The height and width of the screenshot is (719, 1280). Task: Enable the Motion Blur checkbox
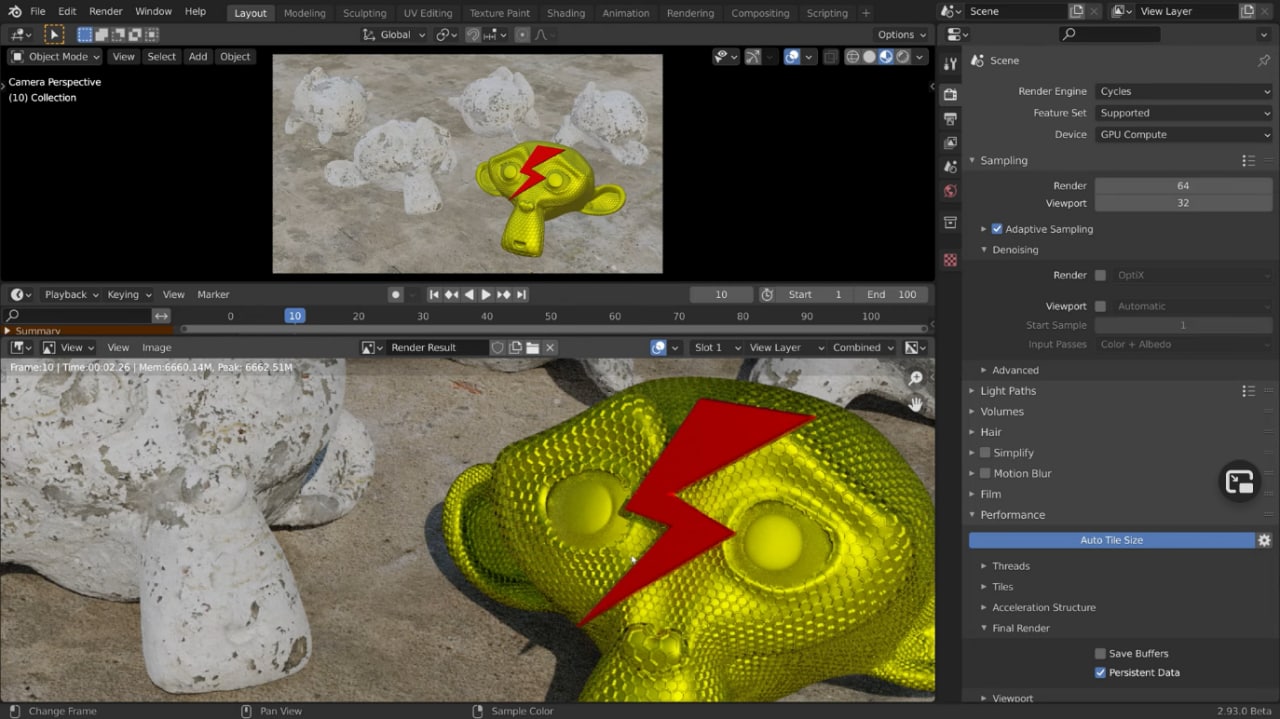985,474
